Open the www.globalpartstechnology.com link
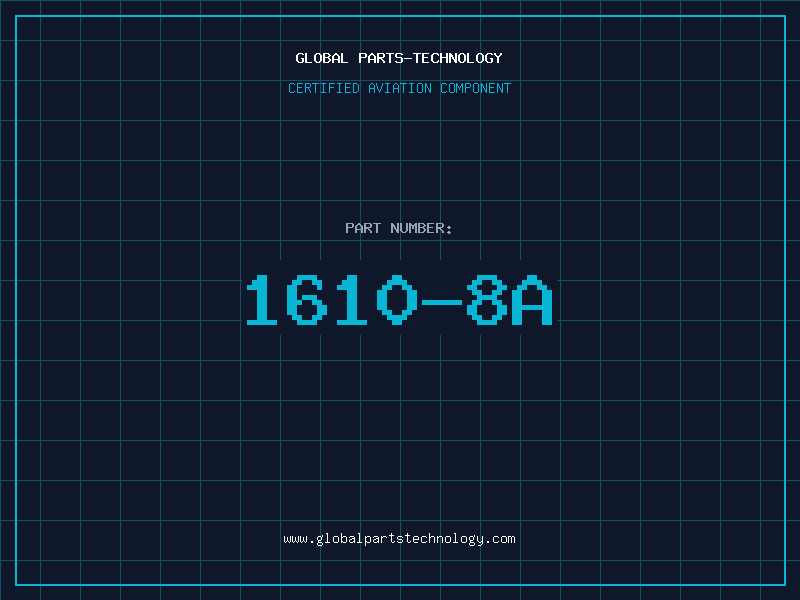The height and width of the screenshot is (600, 800). coord(399,539)
